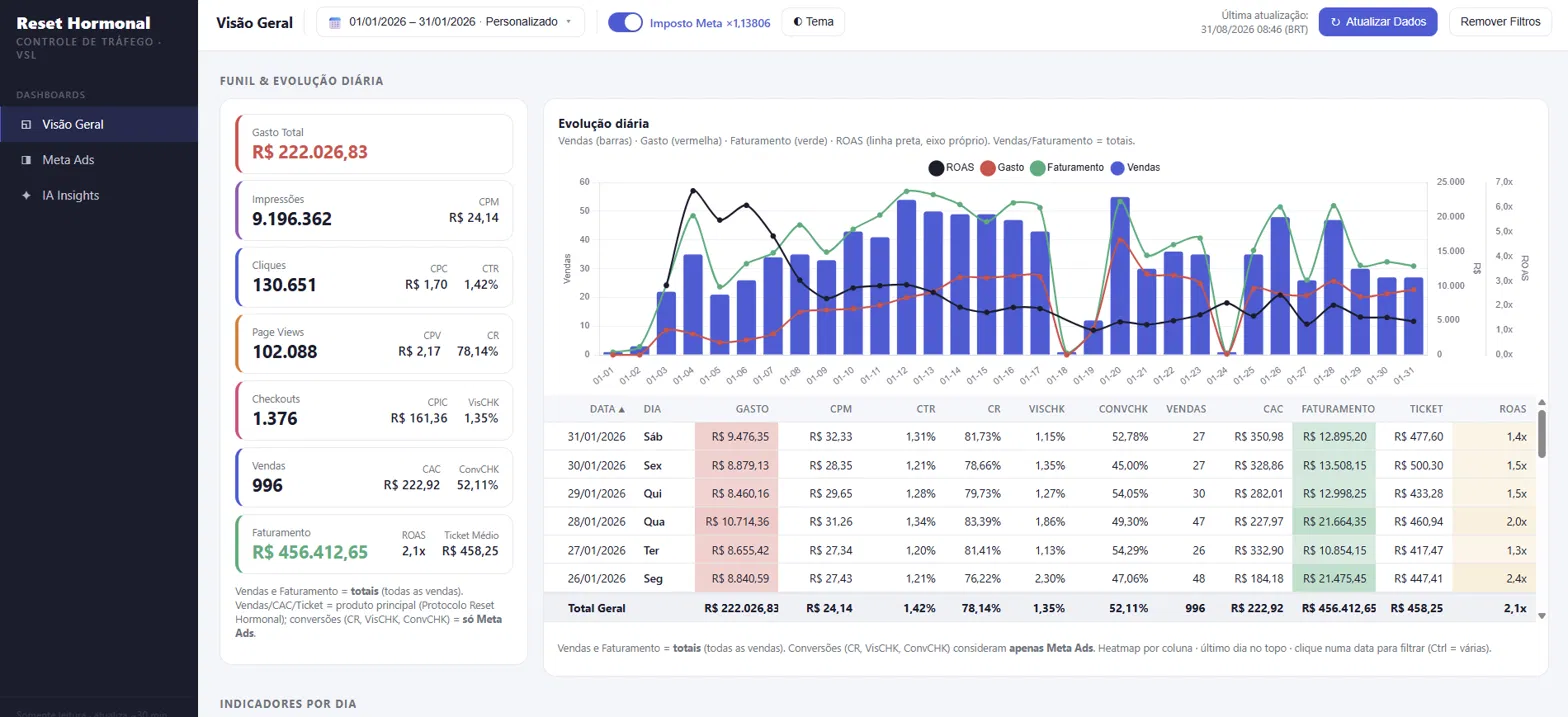This screenshot has height=717, width=1568.
Task: Sort table by GASTO column header
Action: click(752, 409)
